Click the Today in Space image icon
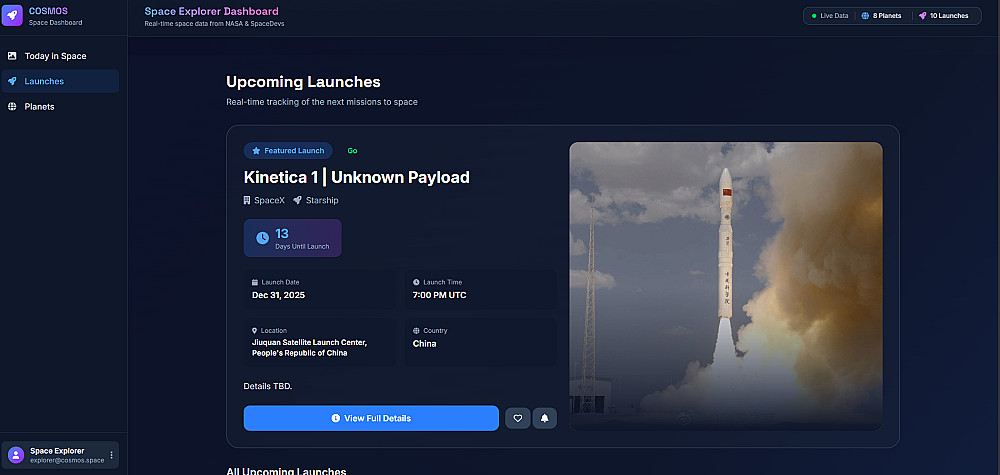This screenshot has height=475, width=1000. [12, 56]
